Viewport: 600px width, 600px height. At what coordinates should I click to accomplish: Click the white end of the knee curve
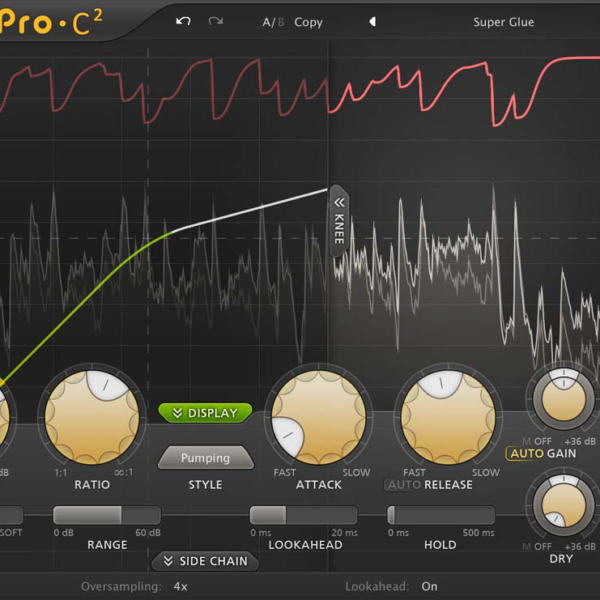pyautogui.click(x=326, y=189)
